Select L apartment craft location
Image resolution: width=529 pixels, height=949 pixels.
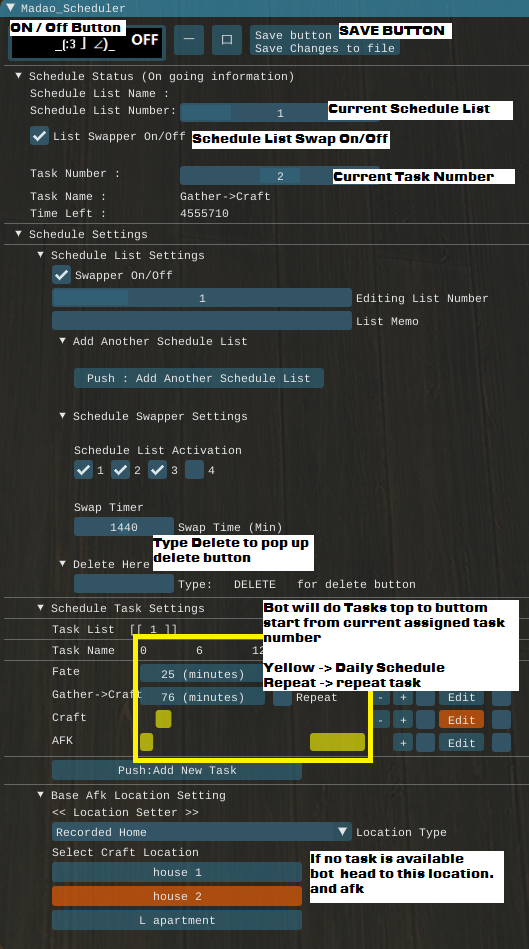click(177, 920)
